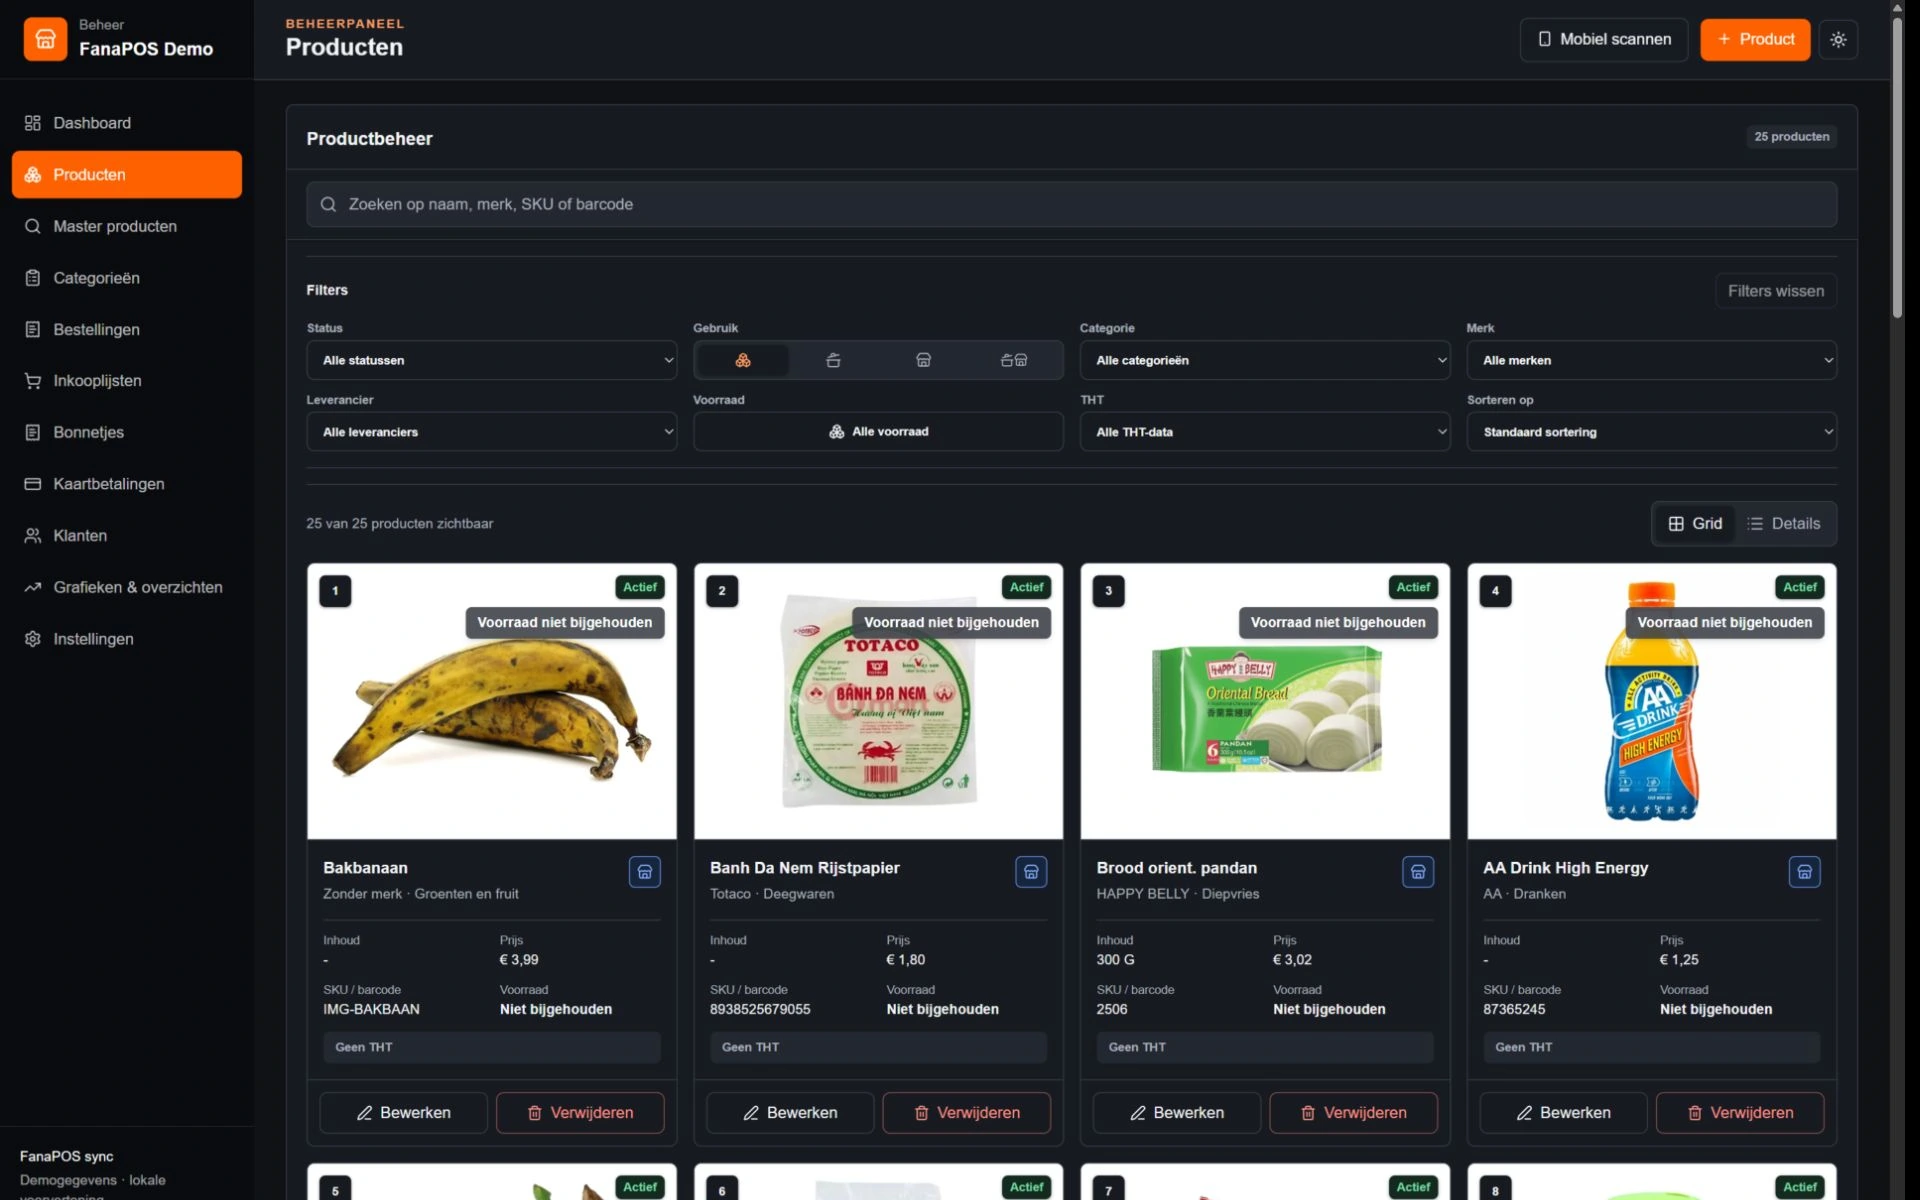
Task: Click the clipboard icon beside Categorieën
Action: (33, 278)
